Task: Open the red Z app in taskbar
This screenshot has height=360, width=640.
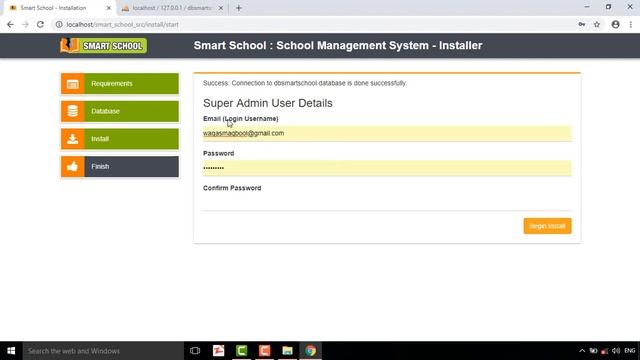Action: click(218, 351)
